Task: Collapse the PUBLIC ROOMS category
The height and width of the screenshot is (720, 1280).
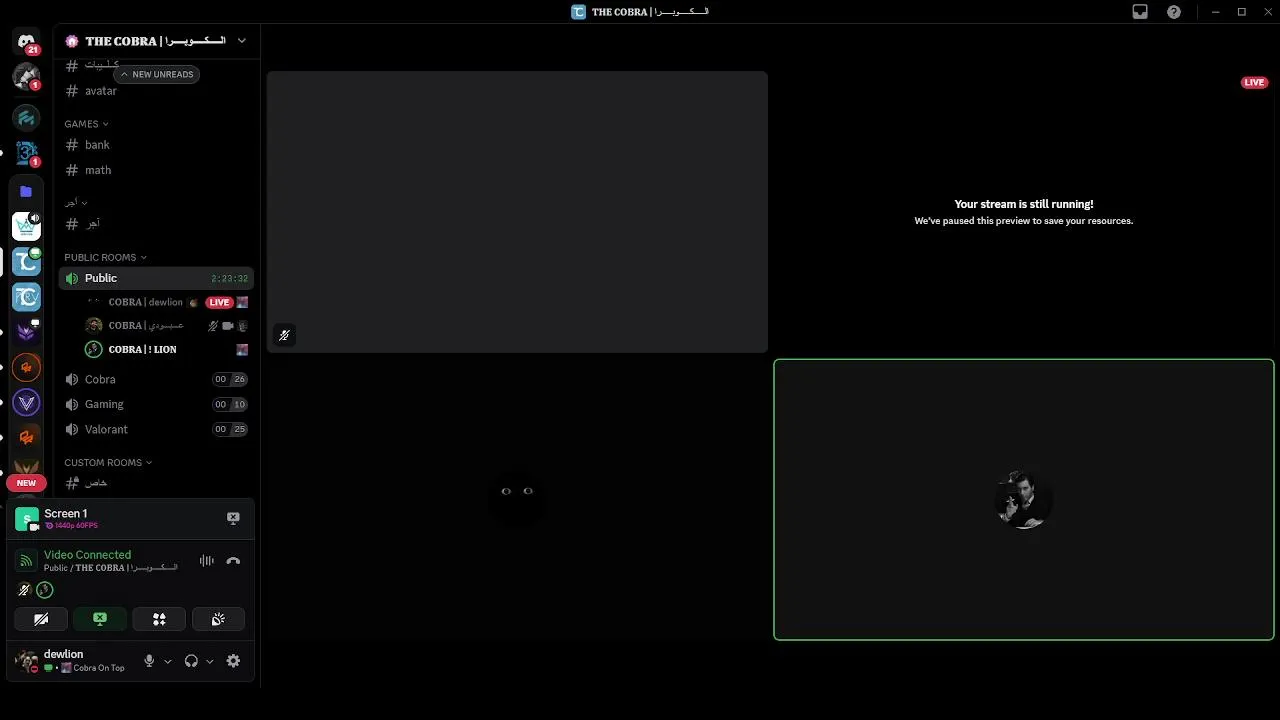Action: coord(105,257)
